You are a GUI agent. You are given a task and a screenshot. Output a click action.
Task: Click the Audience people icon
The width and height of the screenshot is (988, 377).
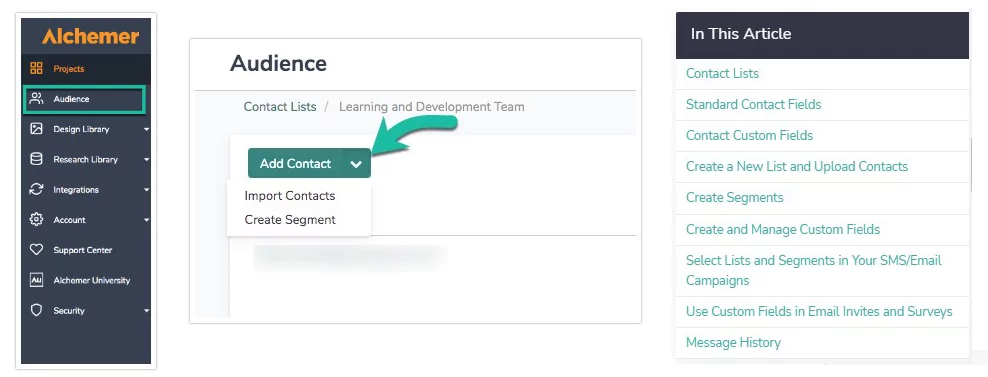click(37, 98)
